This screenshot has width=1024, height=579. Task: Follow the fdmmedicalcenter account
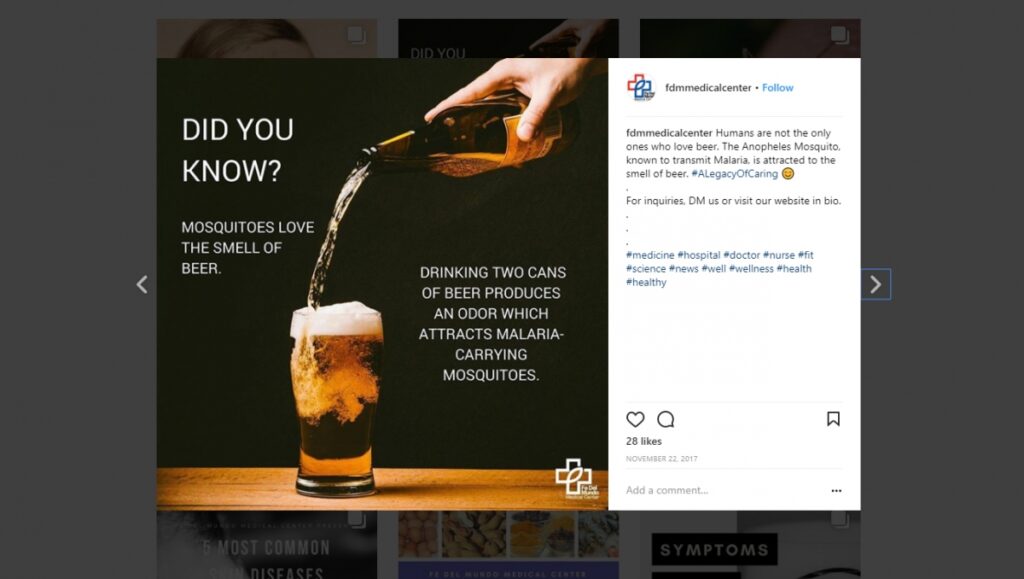(777, 87)
